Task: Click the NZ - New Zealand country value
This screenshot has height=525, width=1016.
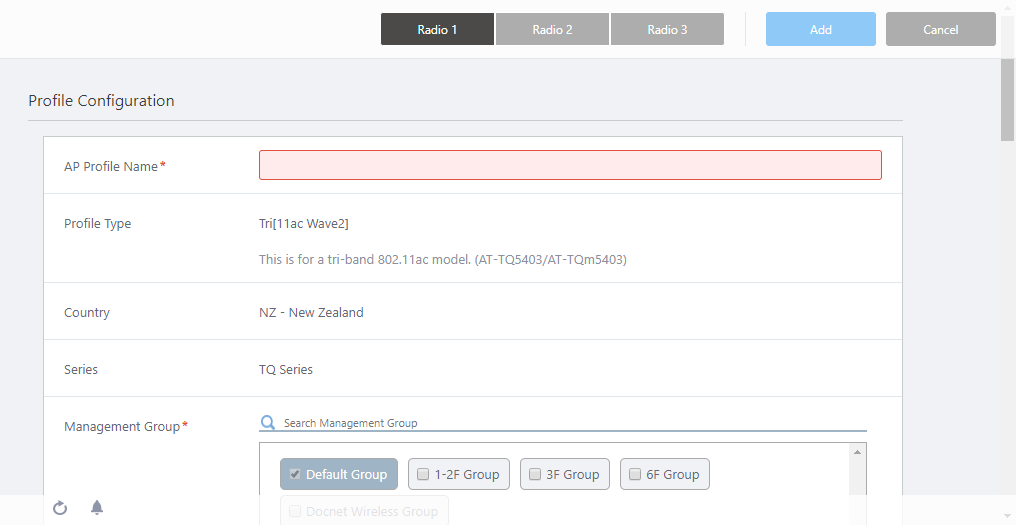Action: click(311, 313)
